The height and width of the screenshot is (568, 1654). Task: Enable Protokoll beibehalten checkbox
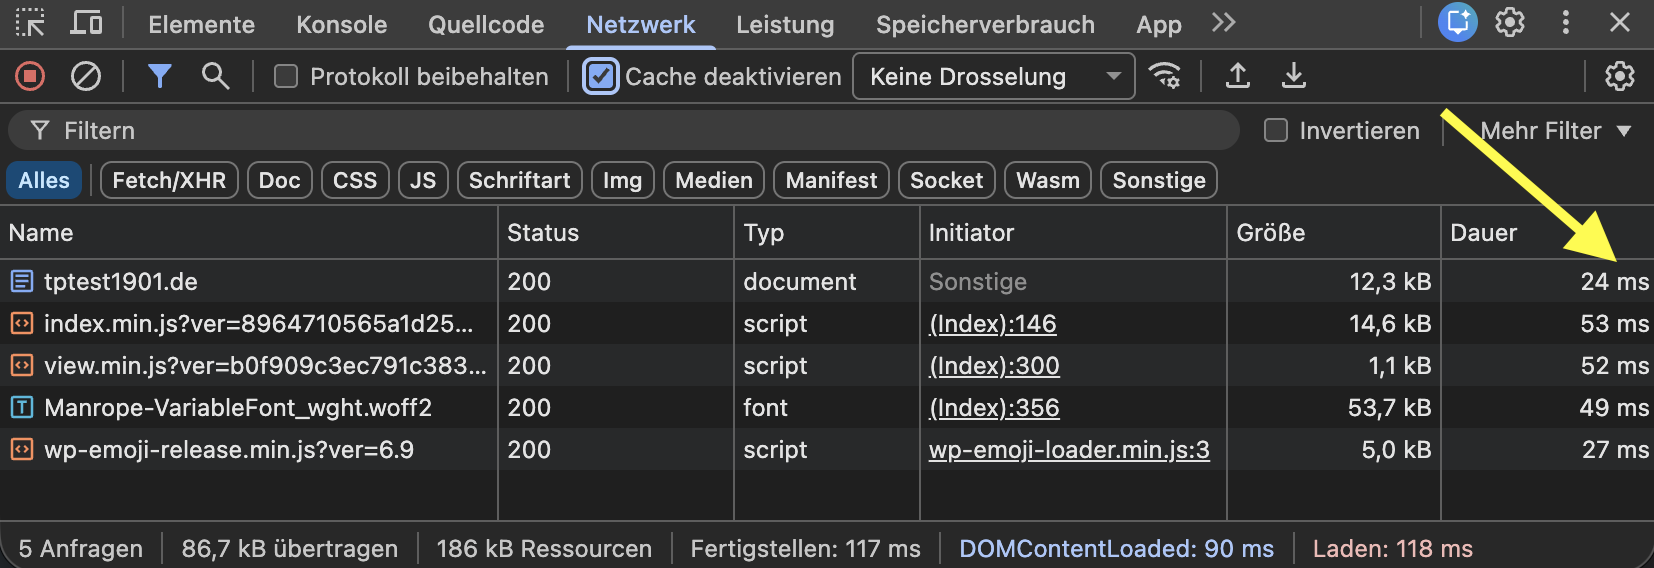tap(286, 77)
